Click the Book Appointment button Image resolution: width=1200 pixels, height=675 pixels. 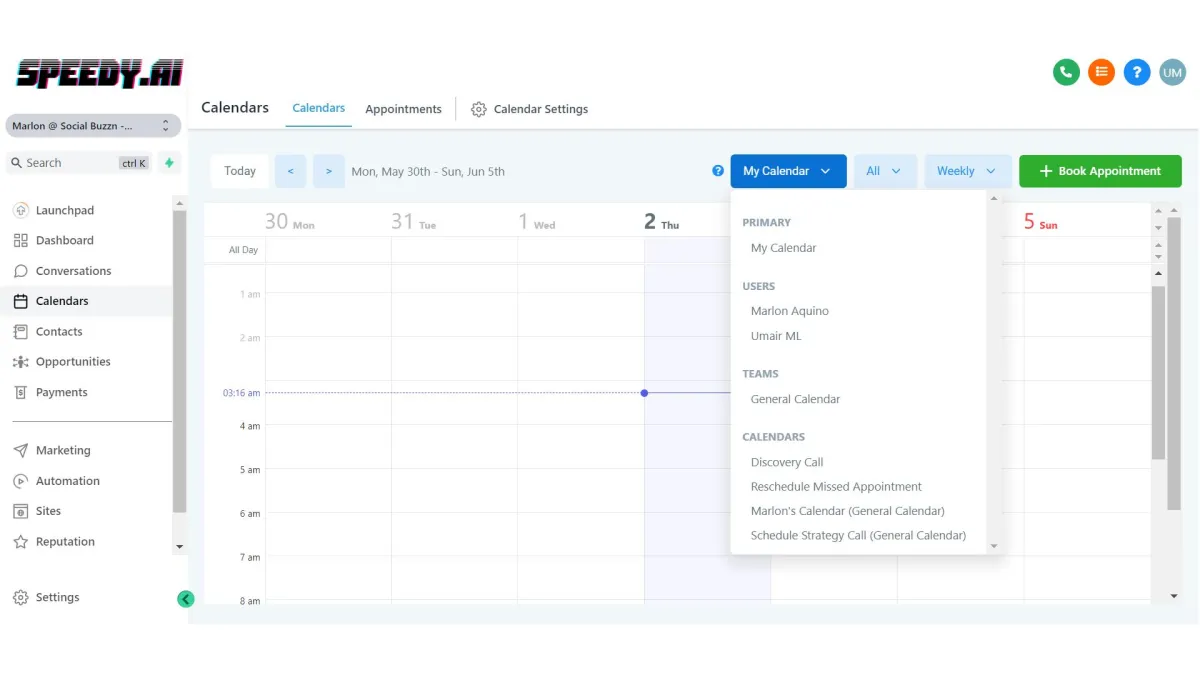coord(1100,171)
